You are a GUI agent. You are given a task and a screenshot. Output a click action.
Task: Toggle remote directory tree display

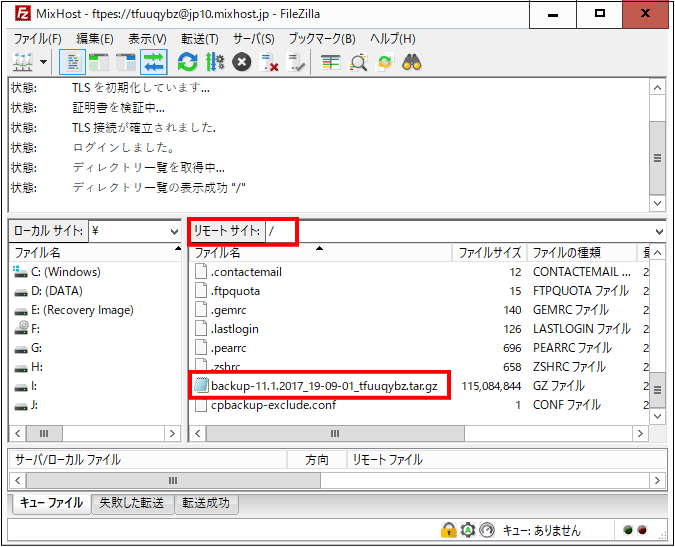[126, 62]
